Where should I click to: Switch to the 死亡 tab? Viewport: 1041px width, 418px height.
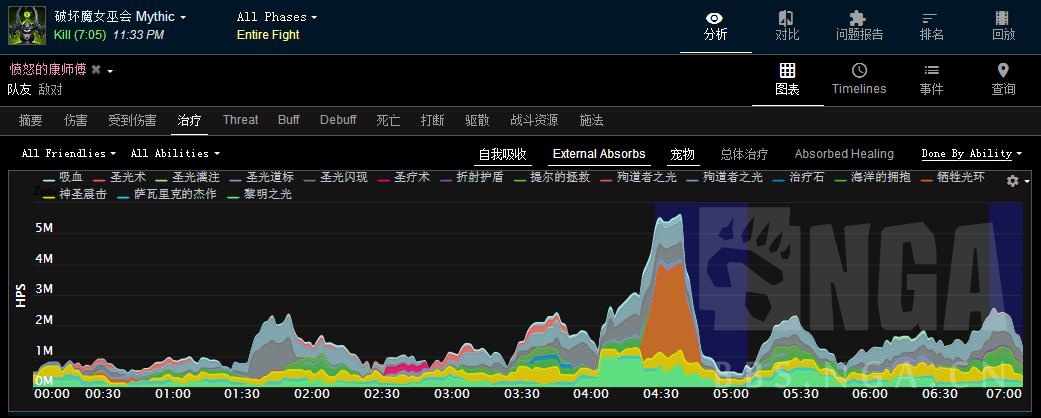click(x=388, y=120)
